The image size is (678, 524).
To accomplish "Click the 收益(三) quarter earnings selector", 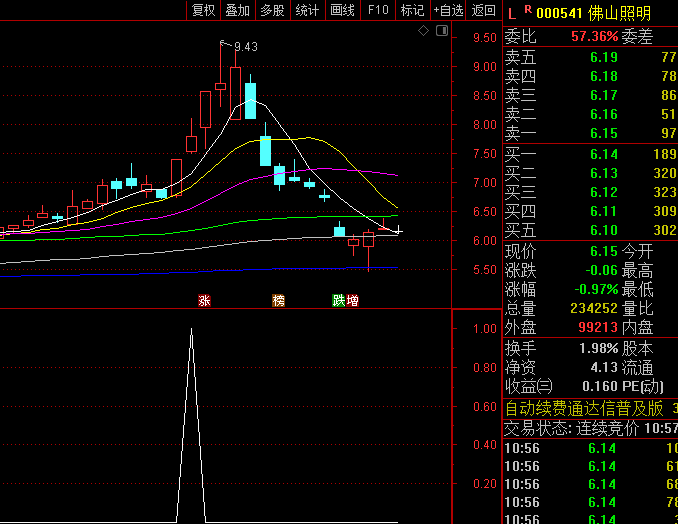I will click(528, 386).
